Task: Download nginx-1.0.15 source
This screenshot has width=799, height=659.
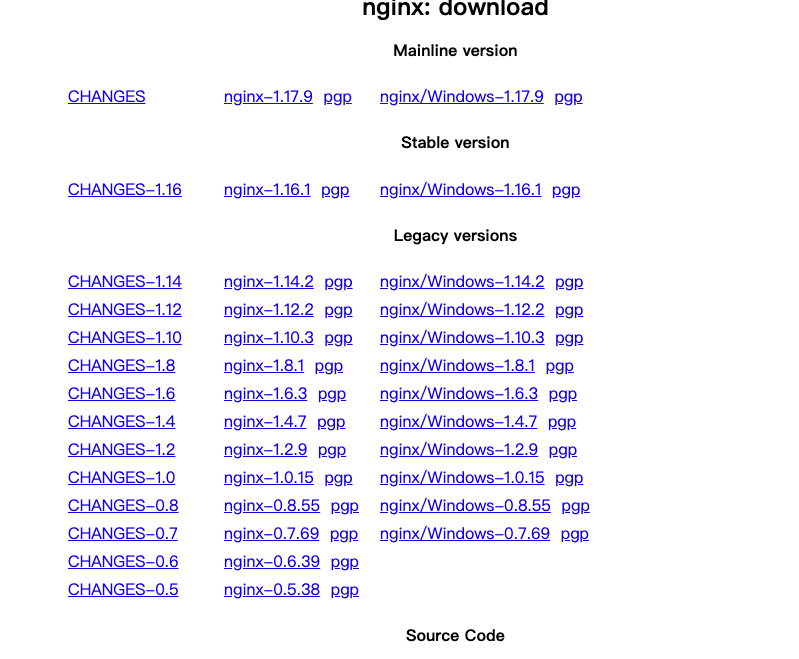Action: [269, 478]
